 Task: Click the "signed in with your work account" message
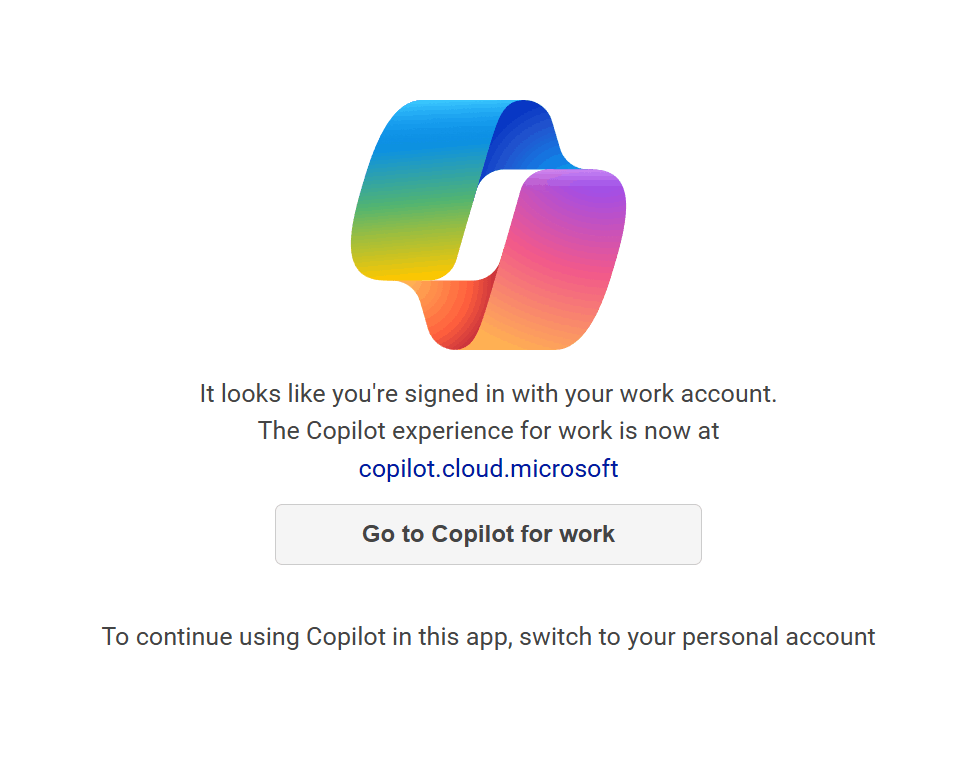coord(488,394)
